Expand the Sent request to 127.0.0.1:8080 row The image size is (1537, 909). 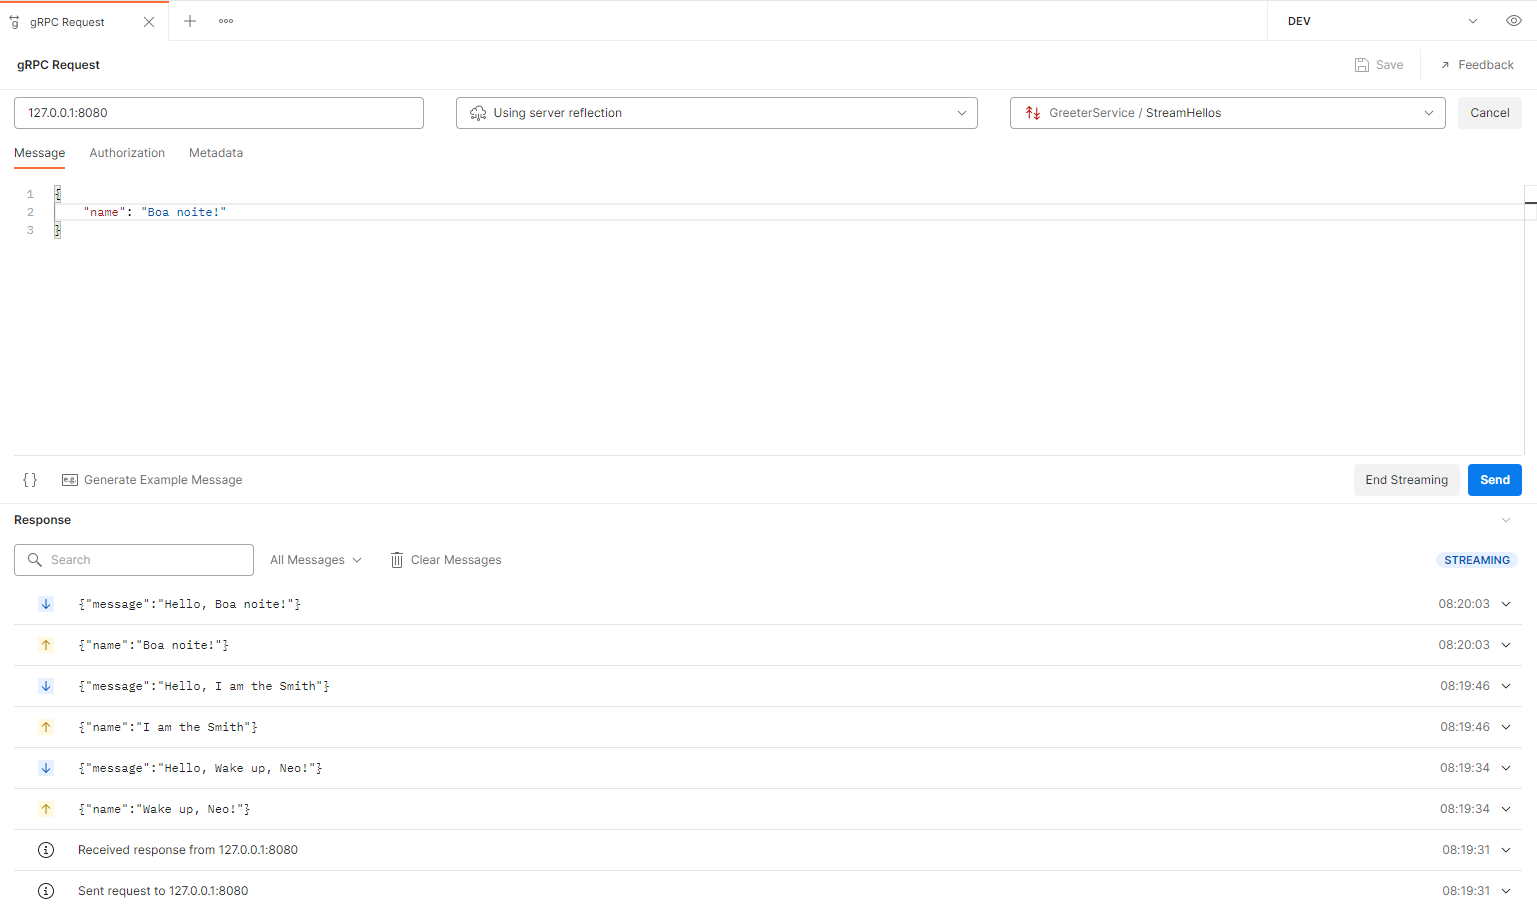(x=1506, y=891)
